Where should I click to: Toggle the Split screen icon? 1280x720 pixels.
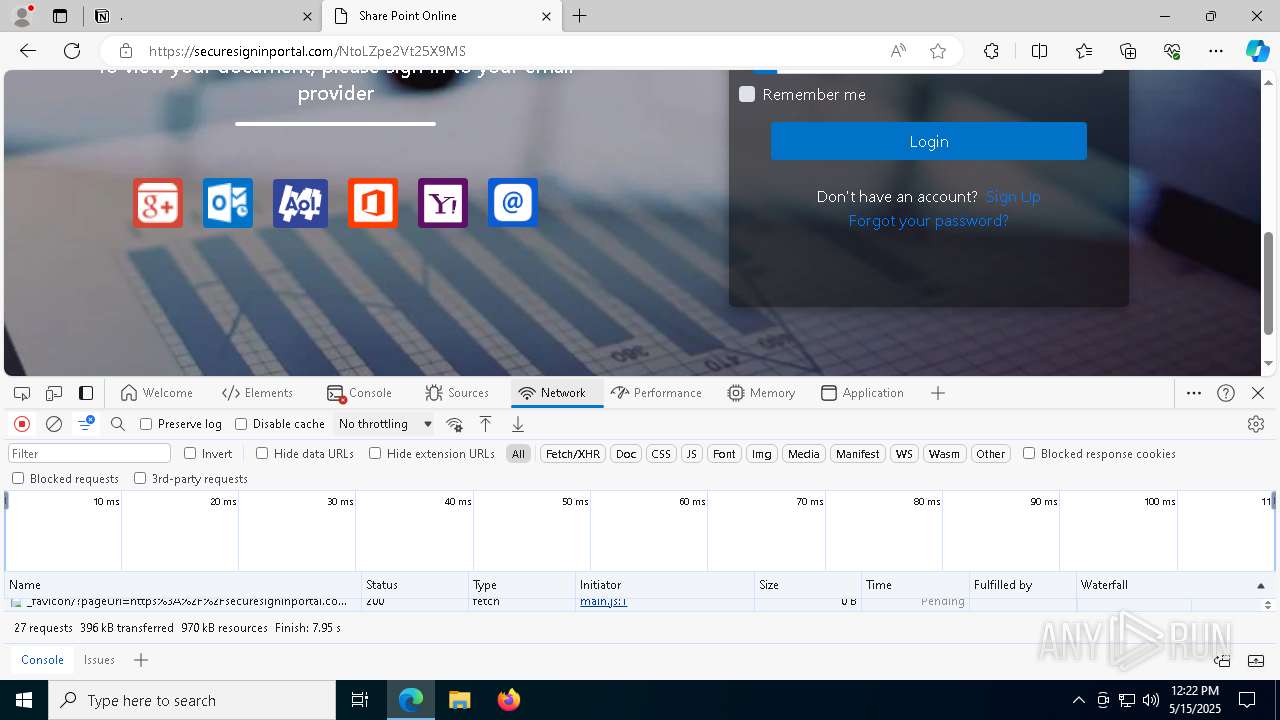point(1039,51)
